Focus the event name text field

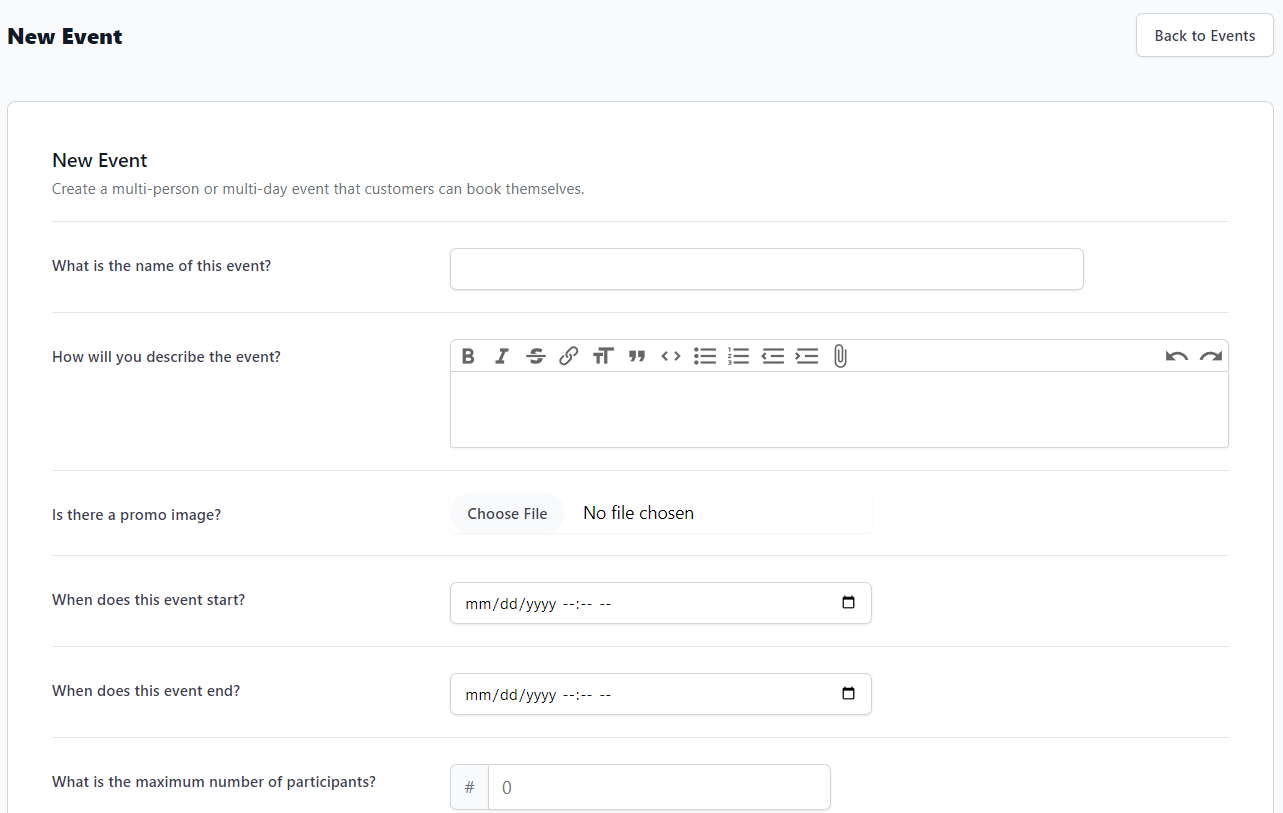point(766,269)
